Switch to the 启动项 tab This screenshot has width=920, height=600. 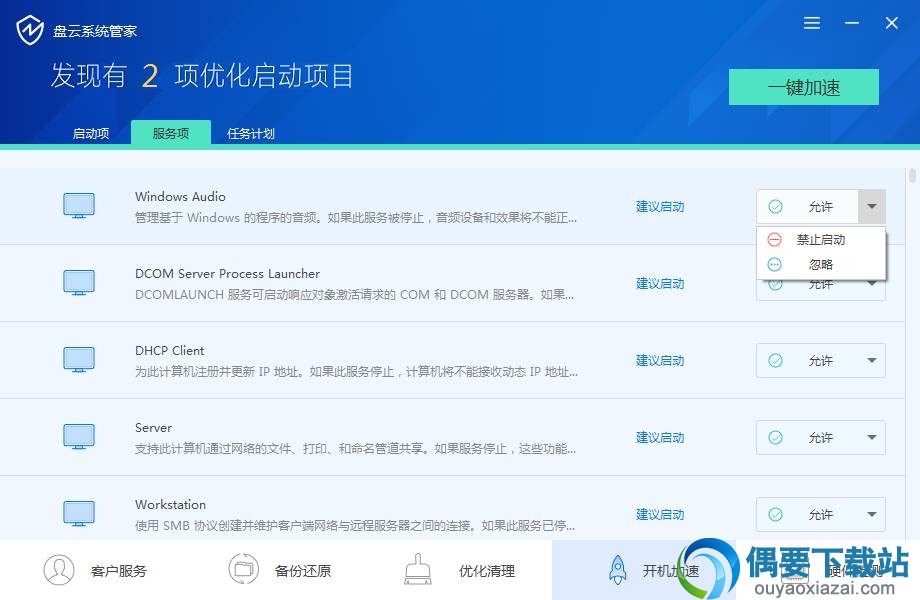91,133
